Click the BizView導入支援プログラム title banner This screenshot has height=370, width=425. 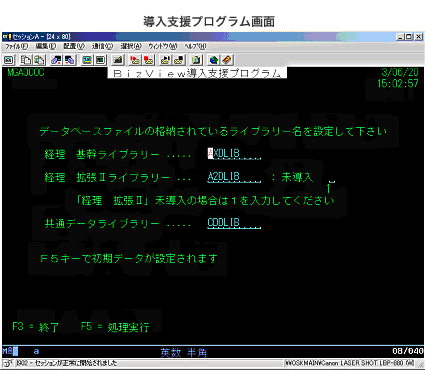pyautogui.click(x=197, y=73)
